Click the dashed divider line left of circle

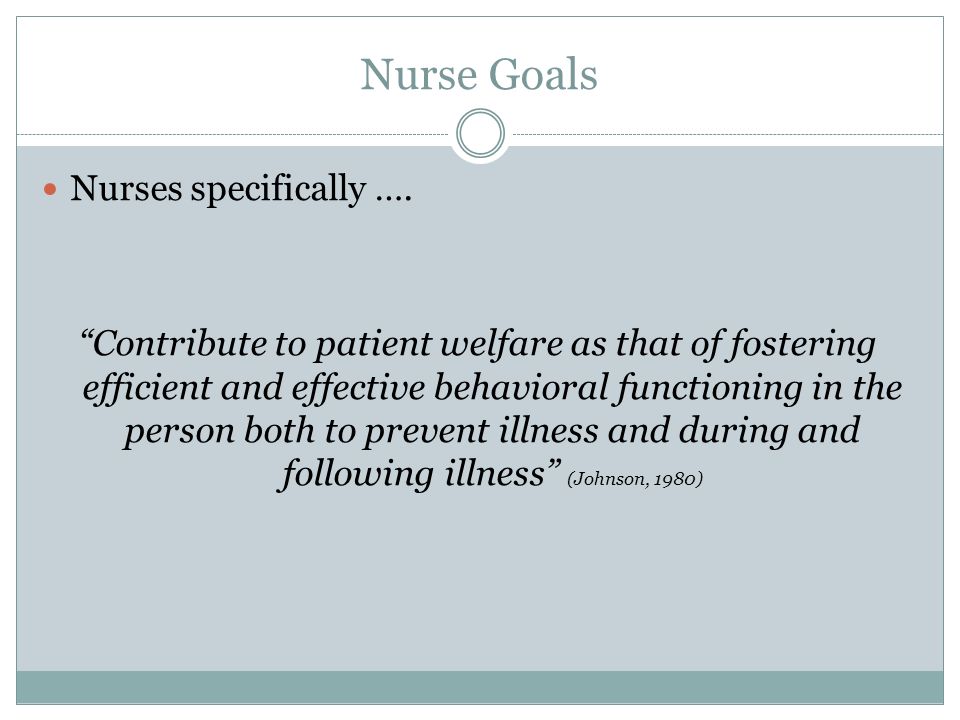[233, 134]
